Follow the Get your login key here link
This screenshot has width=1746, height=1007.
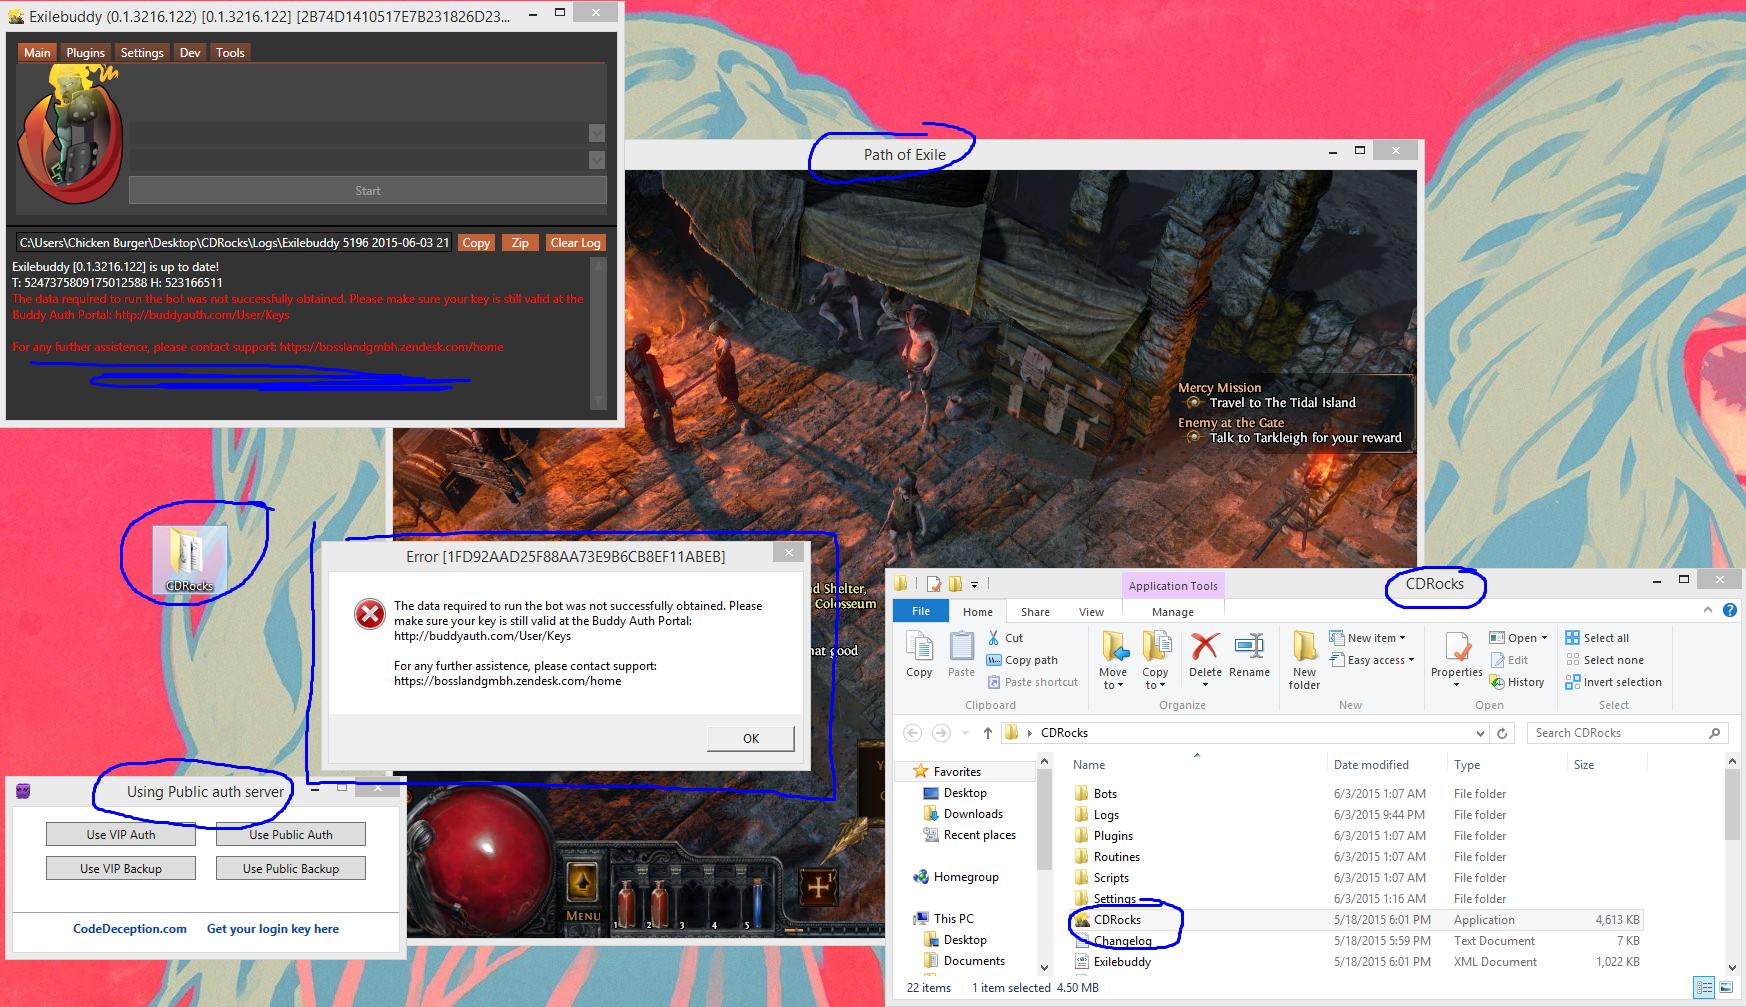[272, 929]
